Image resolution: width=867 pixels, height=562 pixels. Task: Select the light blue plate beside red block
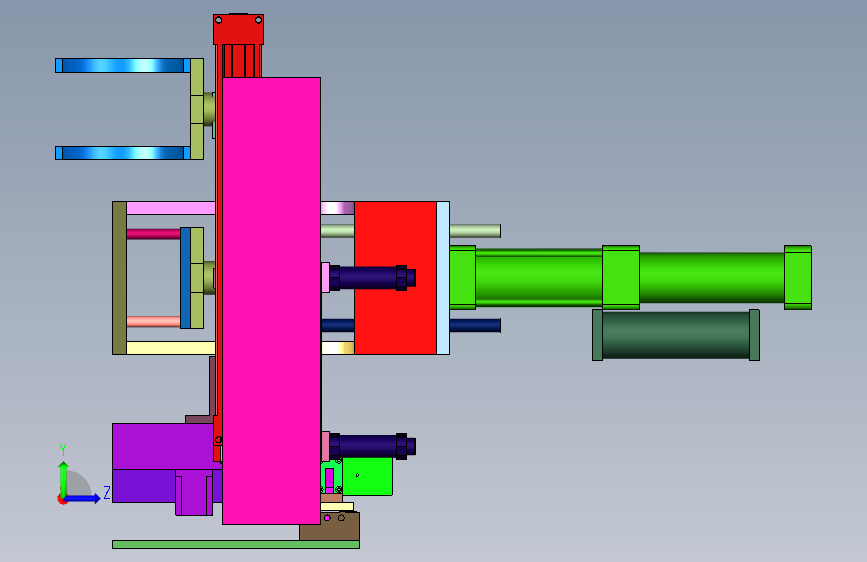[x=443, y=278]
